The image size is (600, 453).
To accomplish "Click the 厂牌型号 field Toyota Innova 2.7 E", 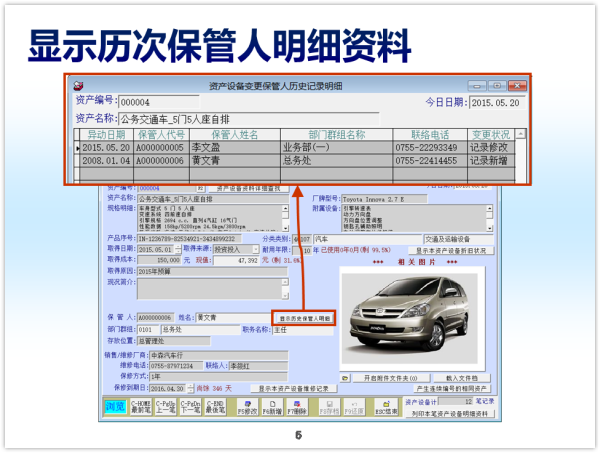I will (384, 199).
